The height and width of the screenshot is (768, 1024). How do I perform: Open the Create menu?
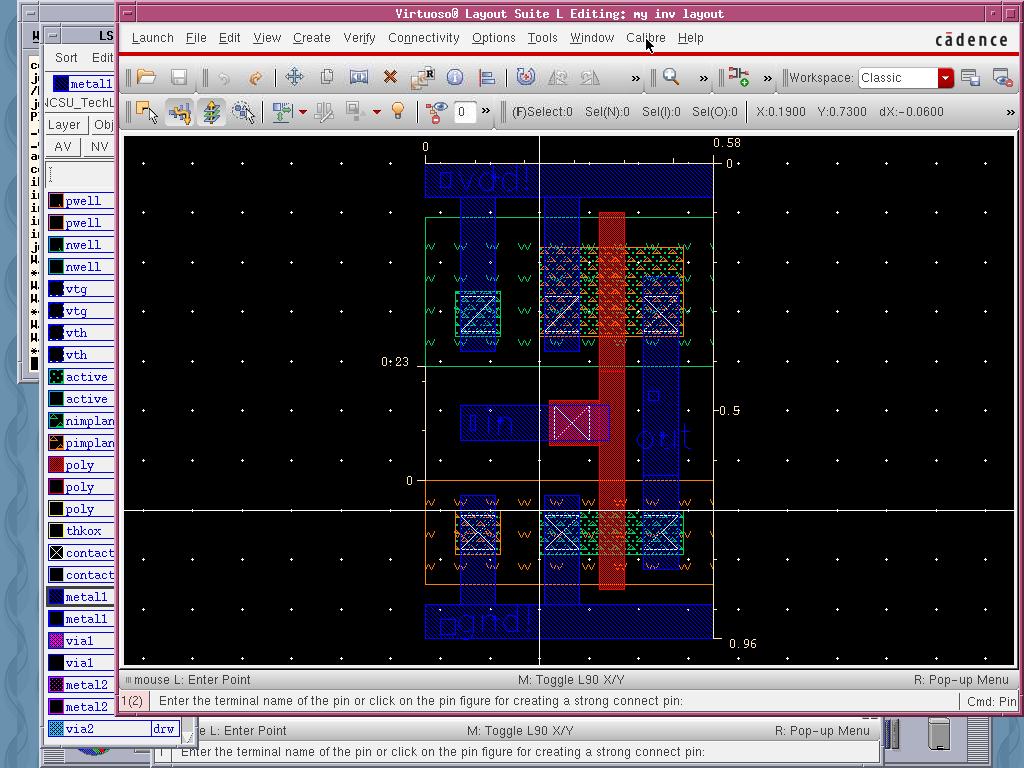coord(312,38)
